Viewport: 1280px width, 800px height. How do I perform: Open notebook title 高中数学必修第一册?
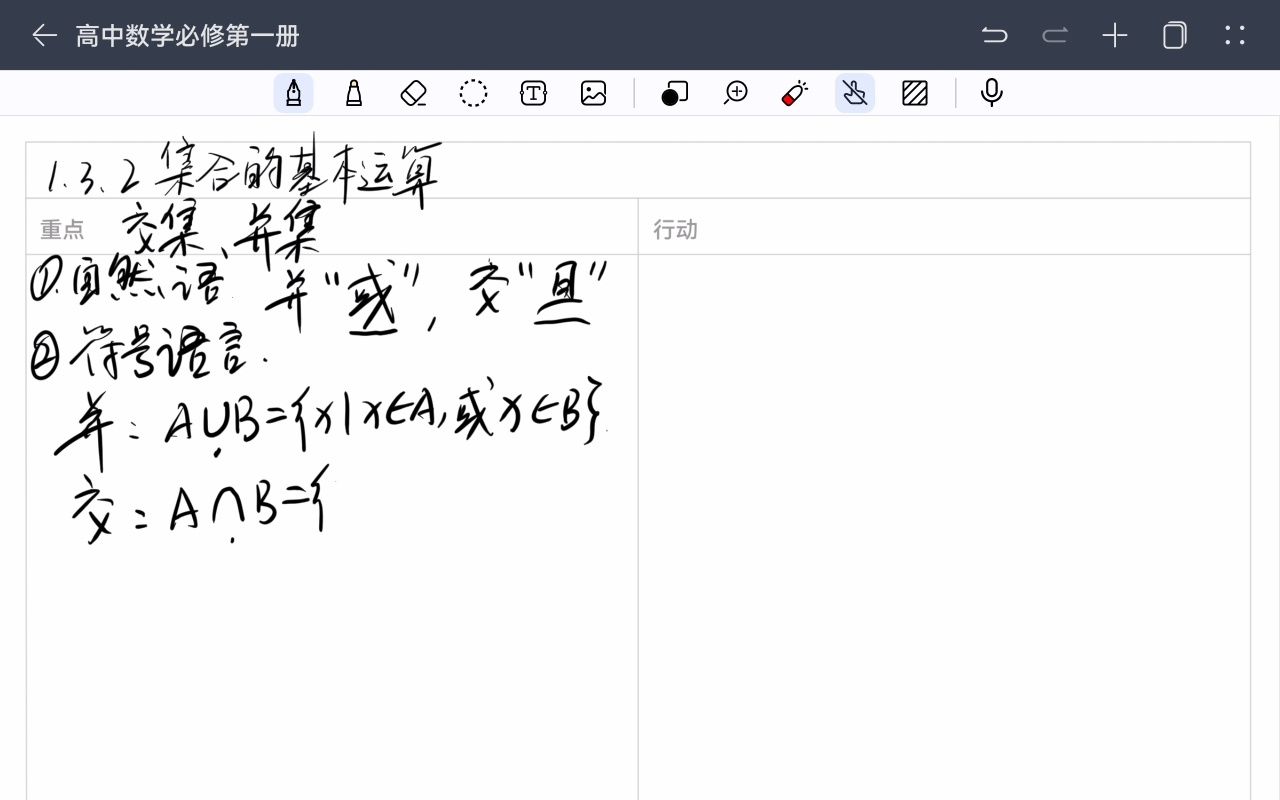pos(188,36)
